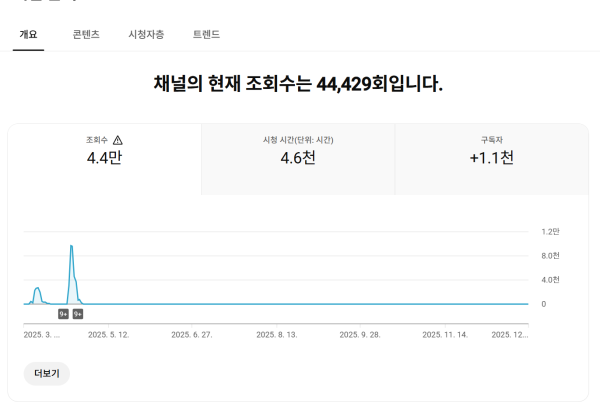Click the 2025. 6. 27. date label
This screenshot has height=404, width=600.
[x=192, y=336]
